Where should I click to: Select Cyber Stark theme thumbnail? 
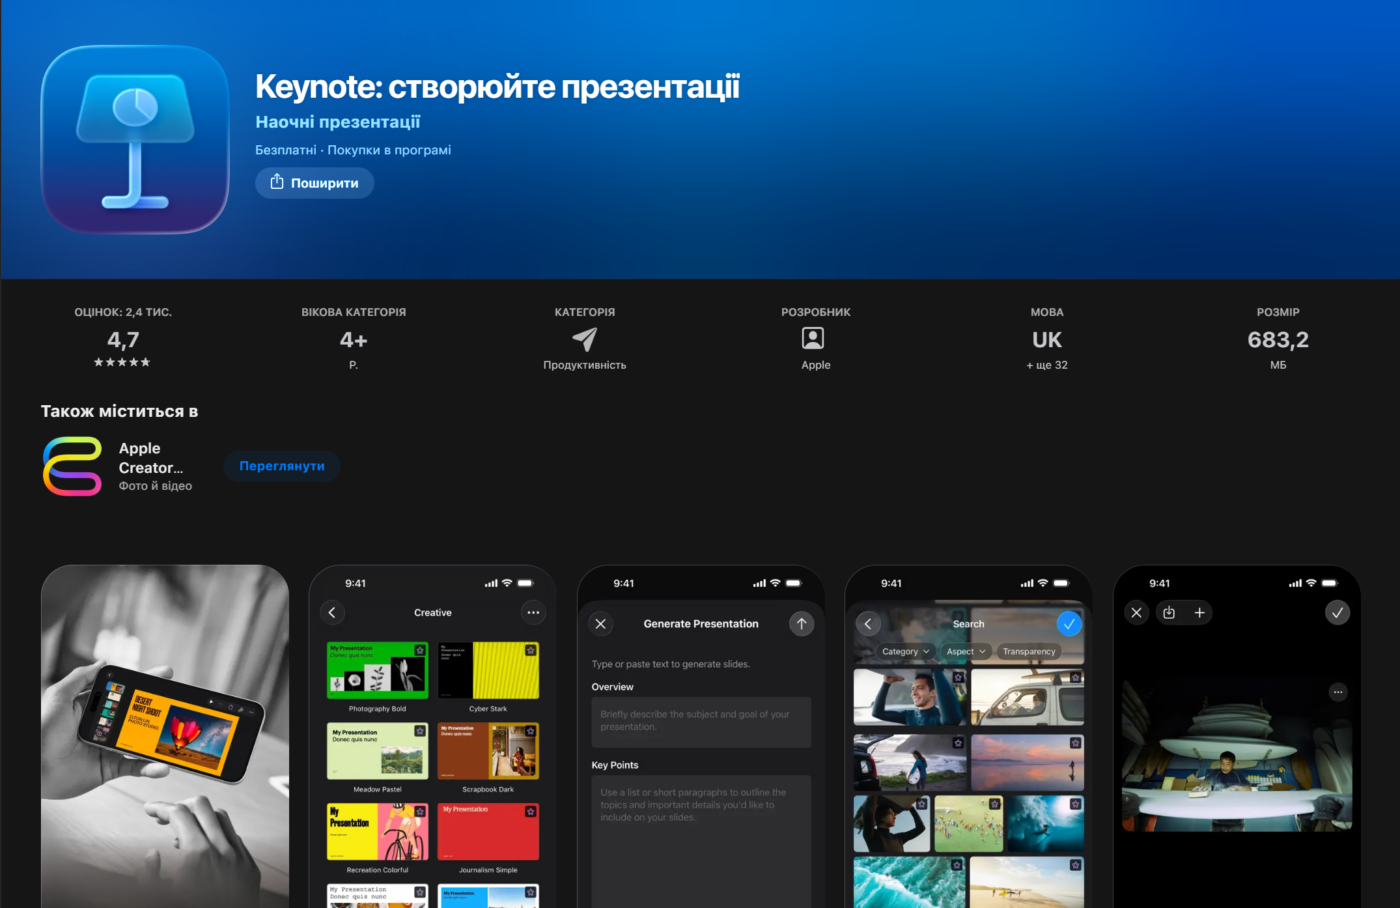[488, 670]
